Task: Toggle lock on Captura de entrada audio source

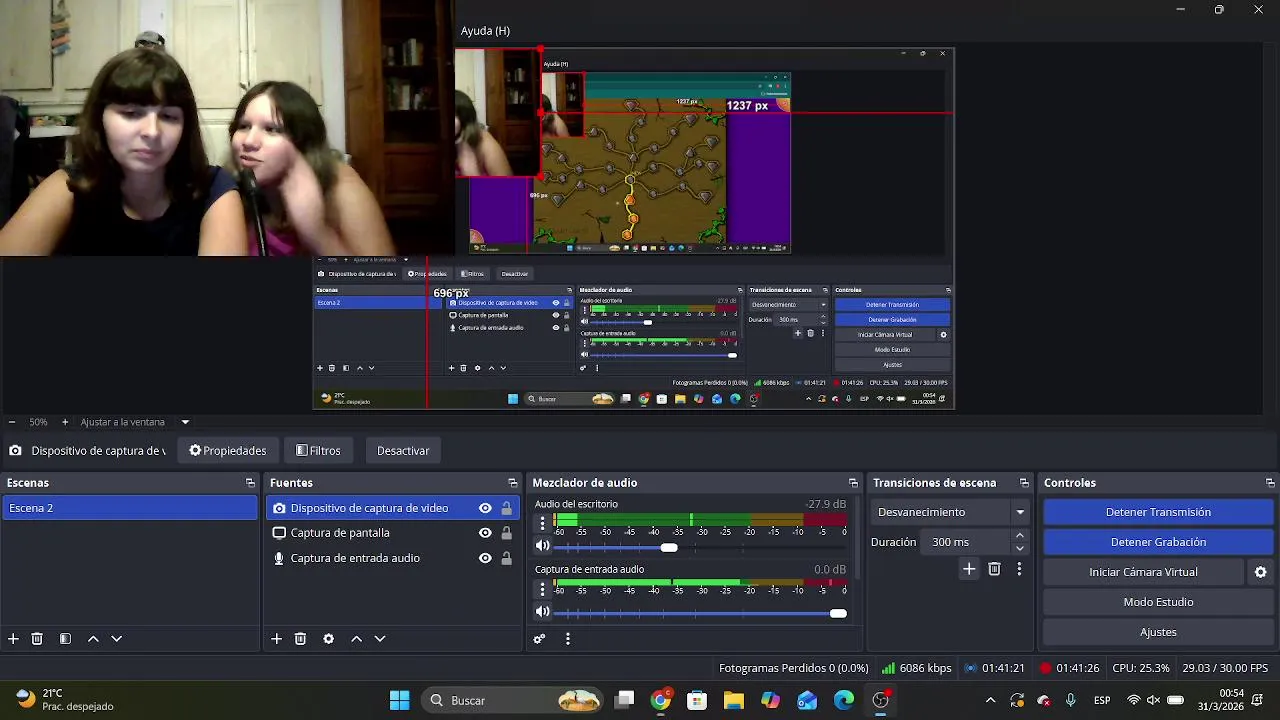Action: pos(506,558)
